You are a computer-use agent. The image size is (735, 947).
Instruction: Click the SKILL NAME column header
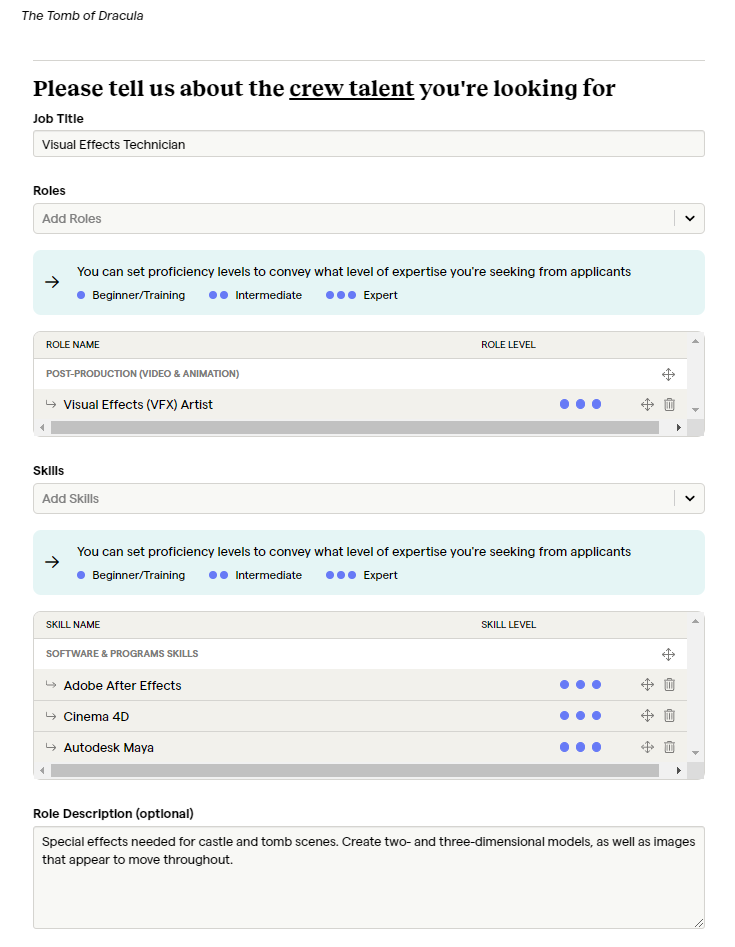(x=72, y=625)
